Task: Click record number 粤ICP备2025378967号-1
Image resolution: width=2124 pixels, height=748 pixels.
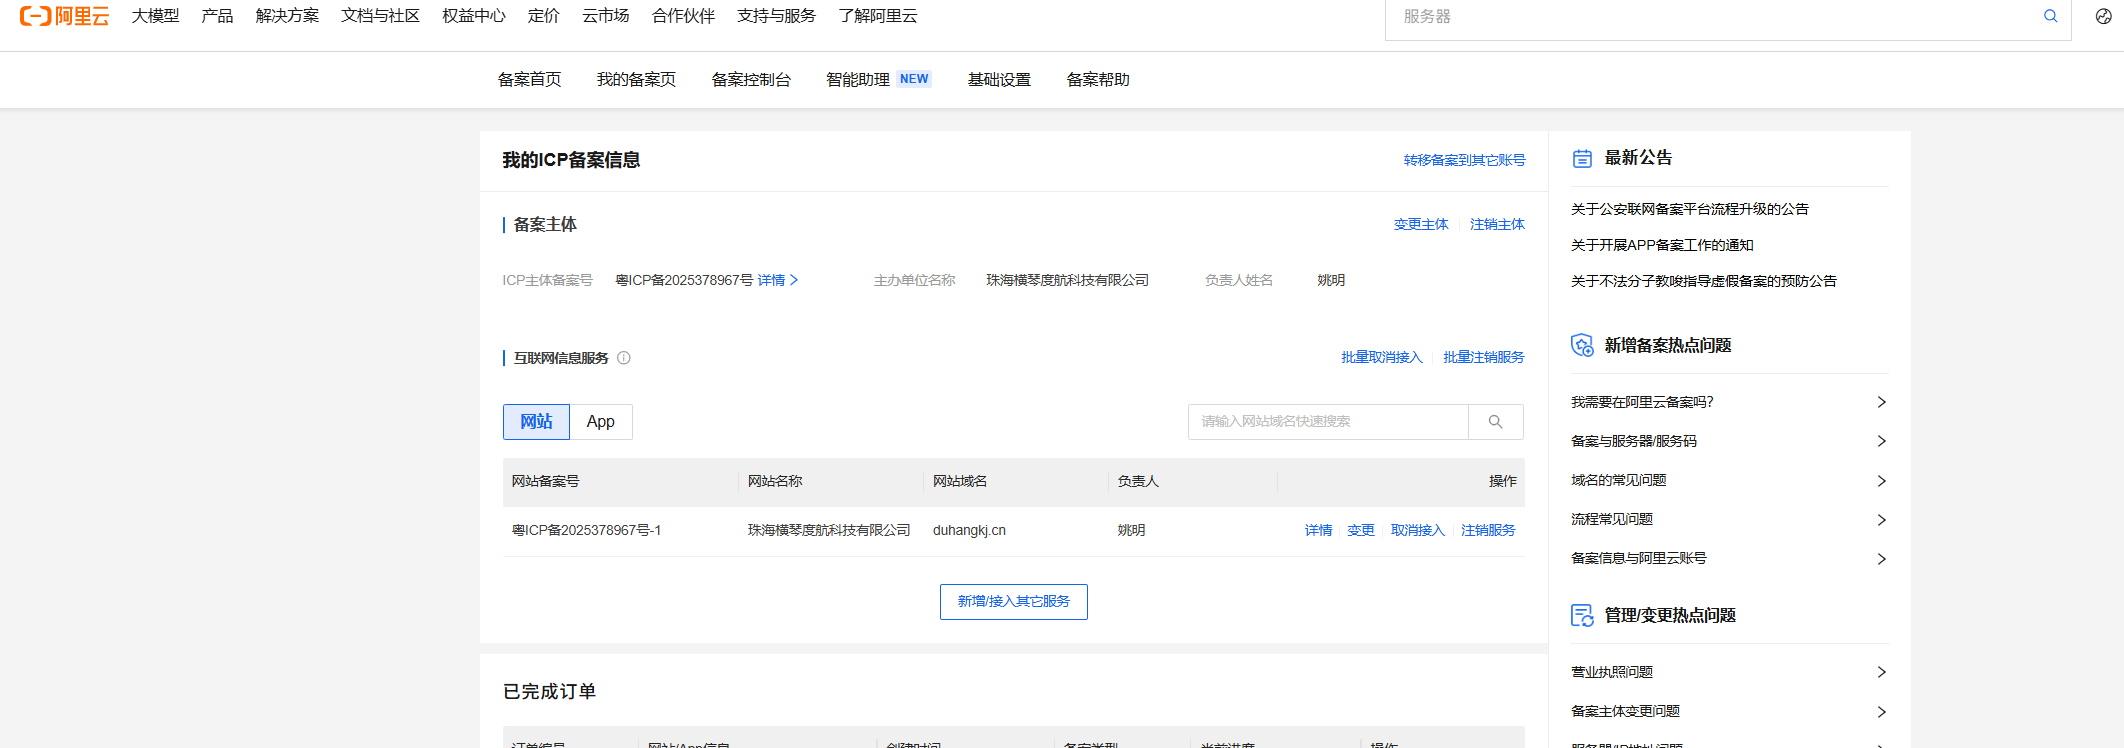Action: (x=587, y=530)
